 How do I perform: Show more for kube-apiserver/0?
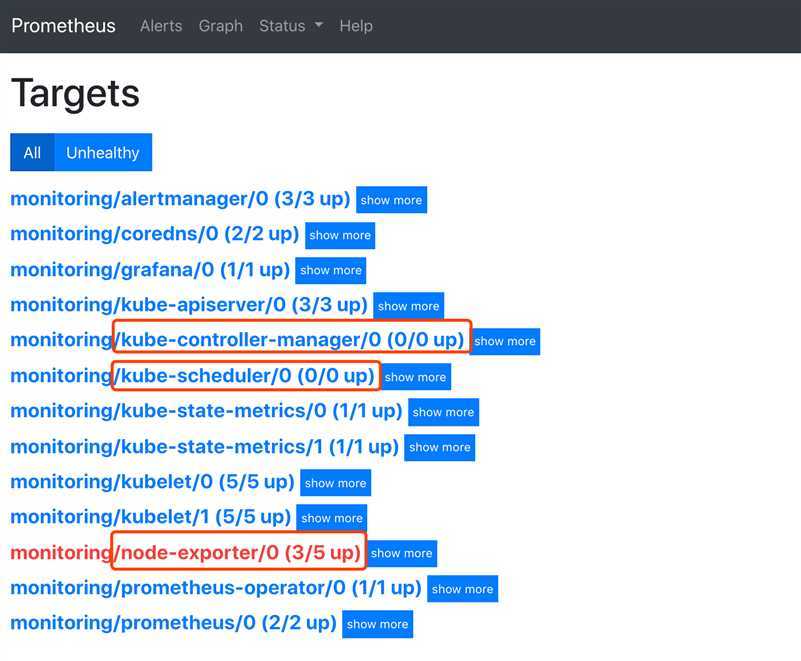[409, 306]
